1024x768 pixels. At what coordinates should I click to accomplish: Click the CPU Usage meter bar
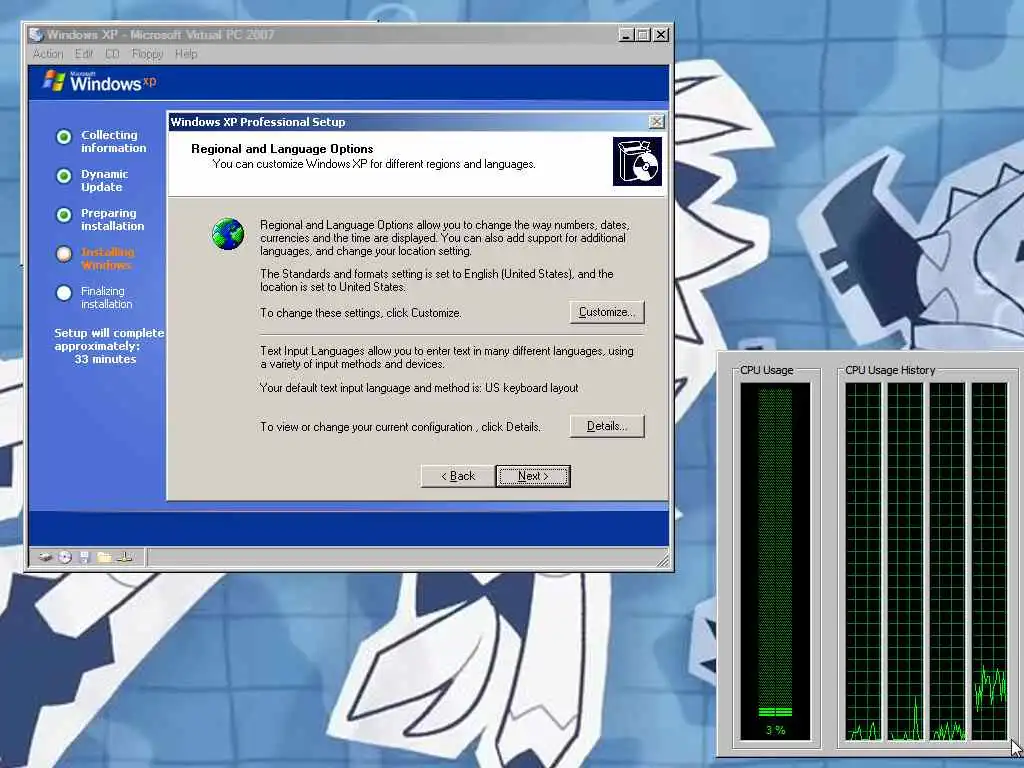pos(775,562)
